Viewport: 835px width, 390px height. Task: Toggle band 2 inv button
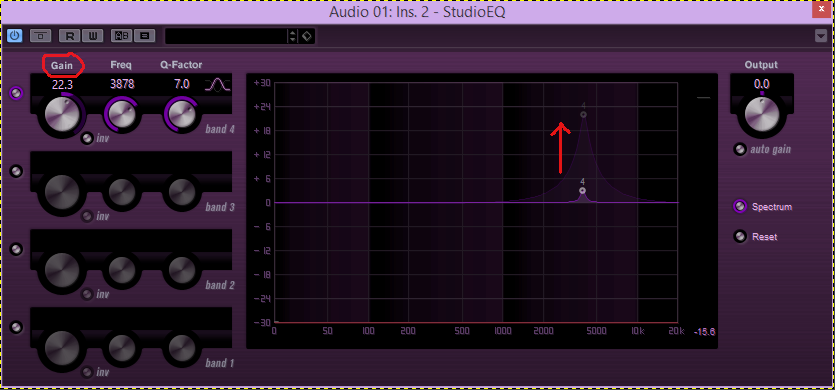[x=87, y=294]
